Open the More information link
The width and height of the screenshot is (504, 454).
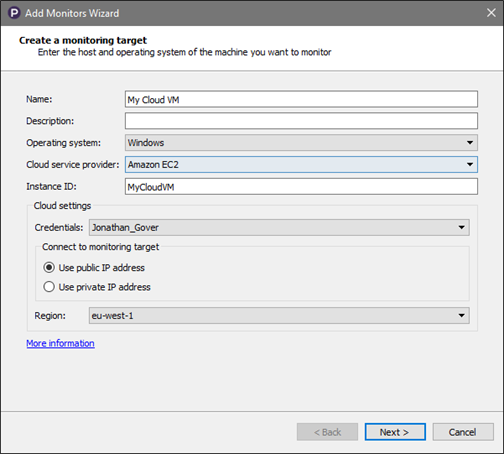click(60, 343)
